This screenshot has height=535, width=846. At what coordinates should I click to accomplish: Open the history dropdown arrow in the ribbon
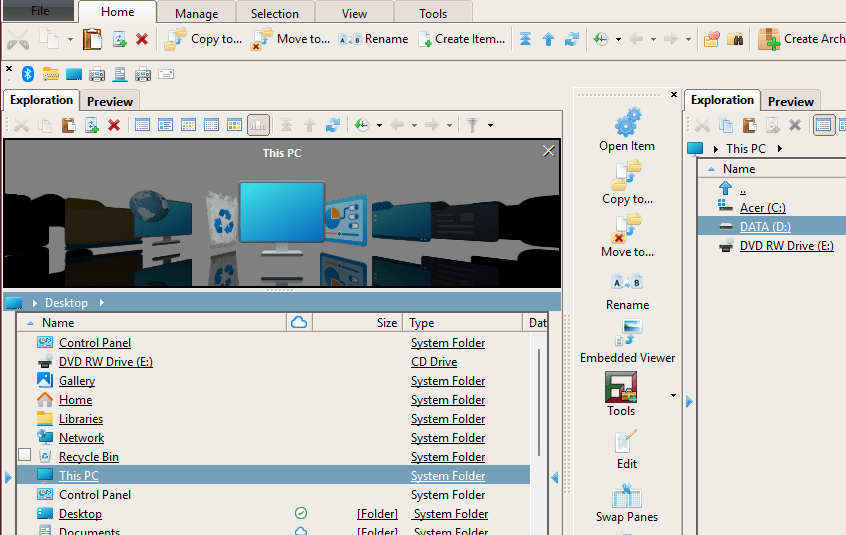(618, 40)
